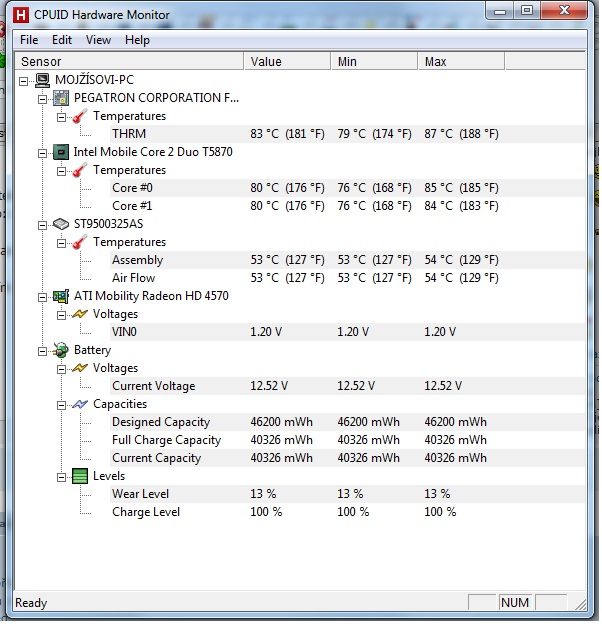The width and height of the screenshot is (602, 624).
Task: Maximize the Hardware Monitor window
Action: [527, 11]
